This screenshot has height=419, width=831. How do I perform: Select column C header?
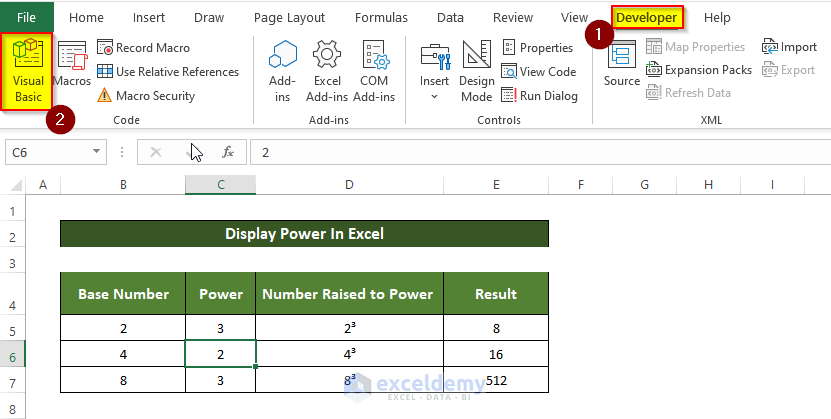(220, 184)
